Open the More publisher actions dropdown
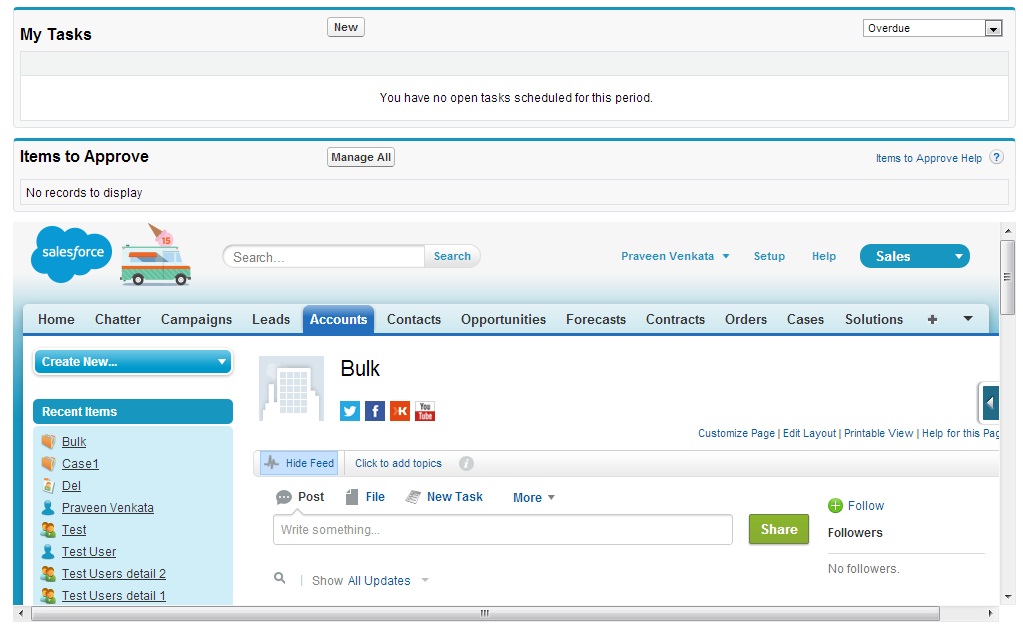Viewport: 1023px width, 626px height. [x=534, y=498]
